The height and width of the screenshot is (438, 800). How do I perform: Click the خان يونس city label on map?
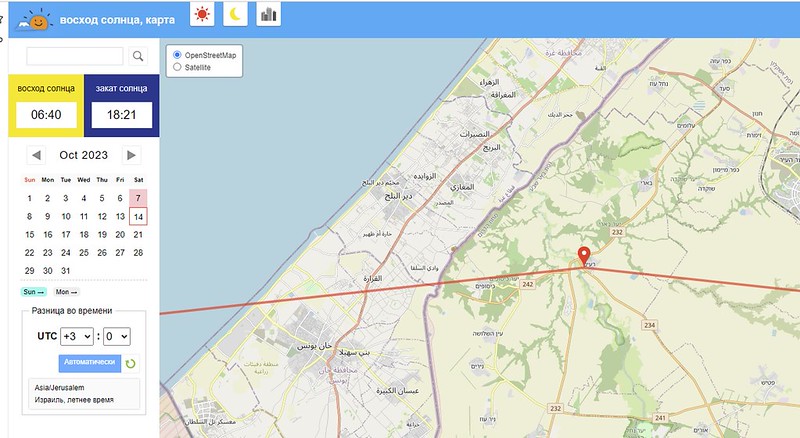point(314,346)
